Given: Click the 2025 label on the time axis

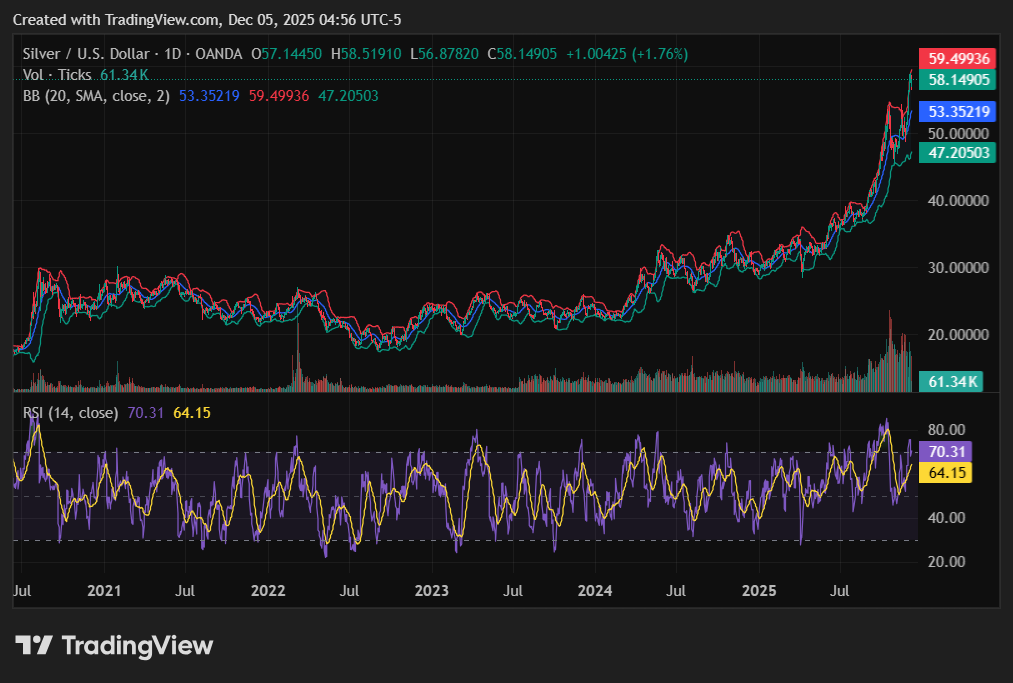Looking at the screenshot, I should (758, 592).
